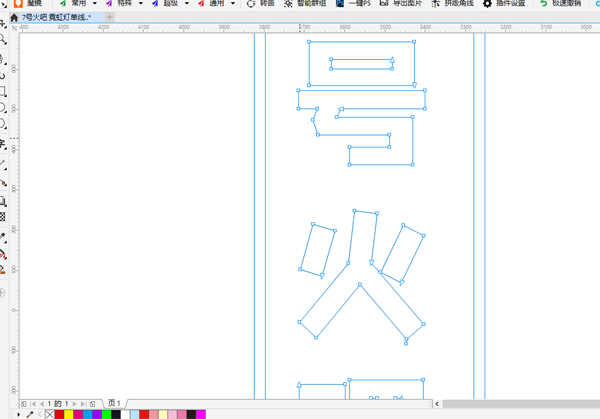Go to the first page

33,404
